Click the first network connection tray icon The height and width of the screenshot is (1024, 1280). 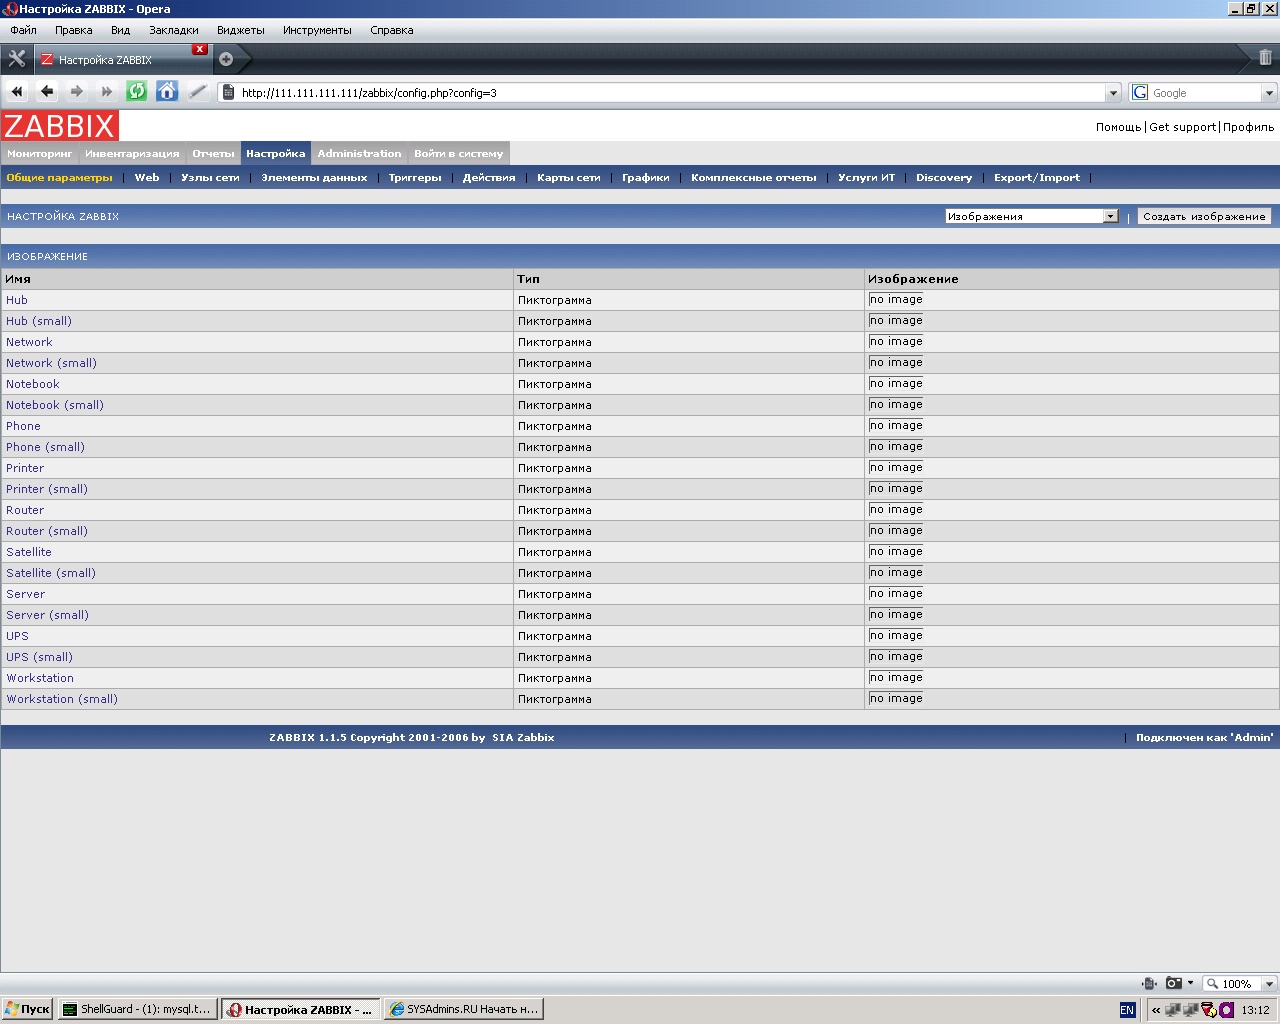click(1173, 1010)
